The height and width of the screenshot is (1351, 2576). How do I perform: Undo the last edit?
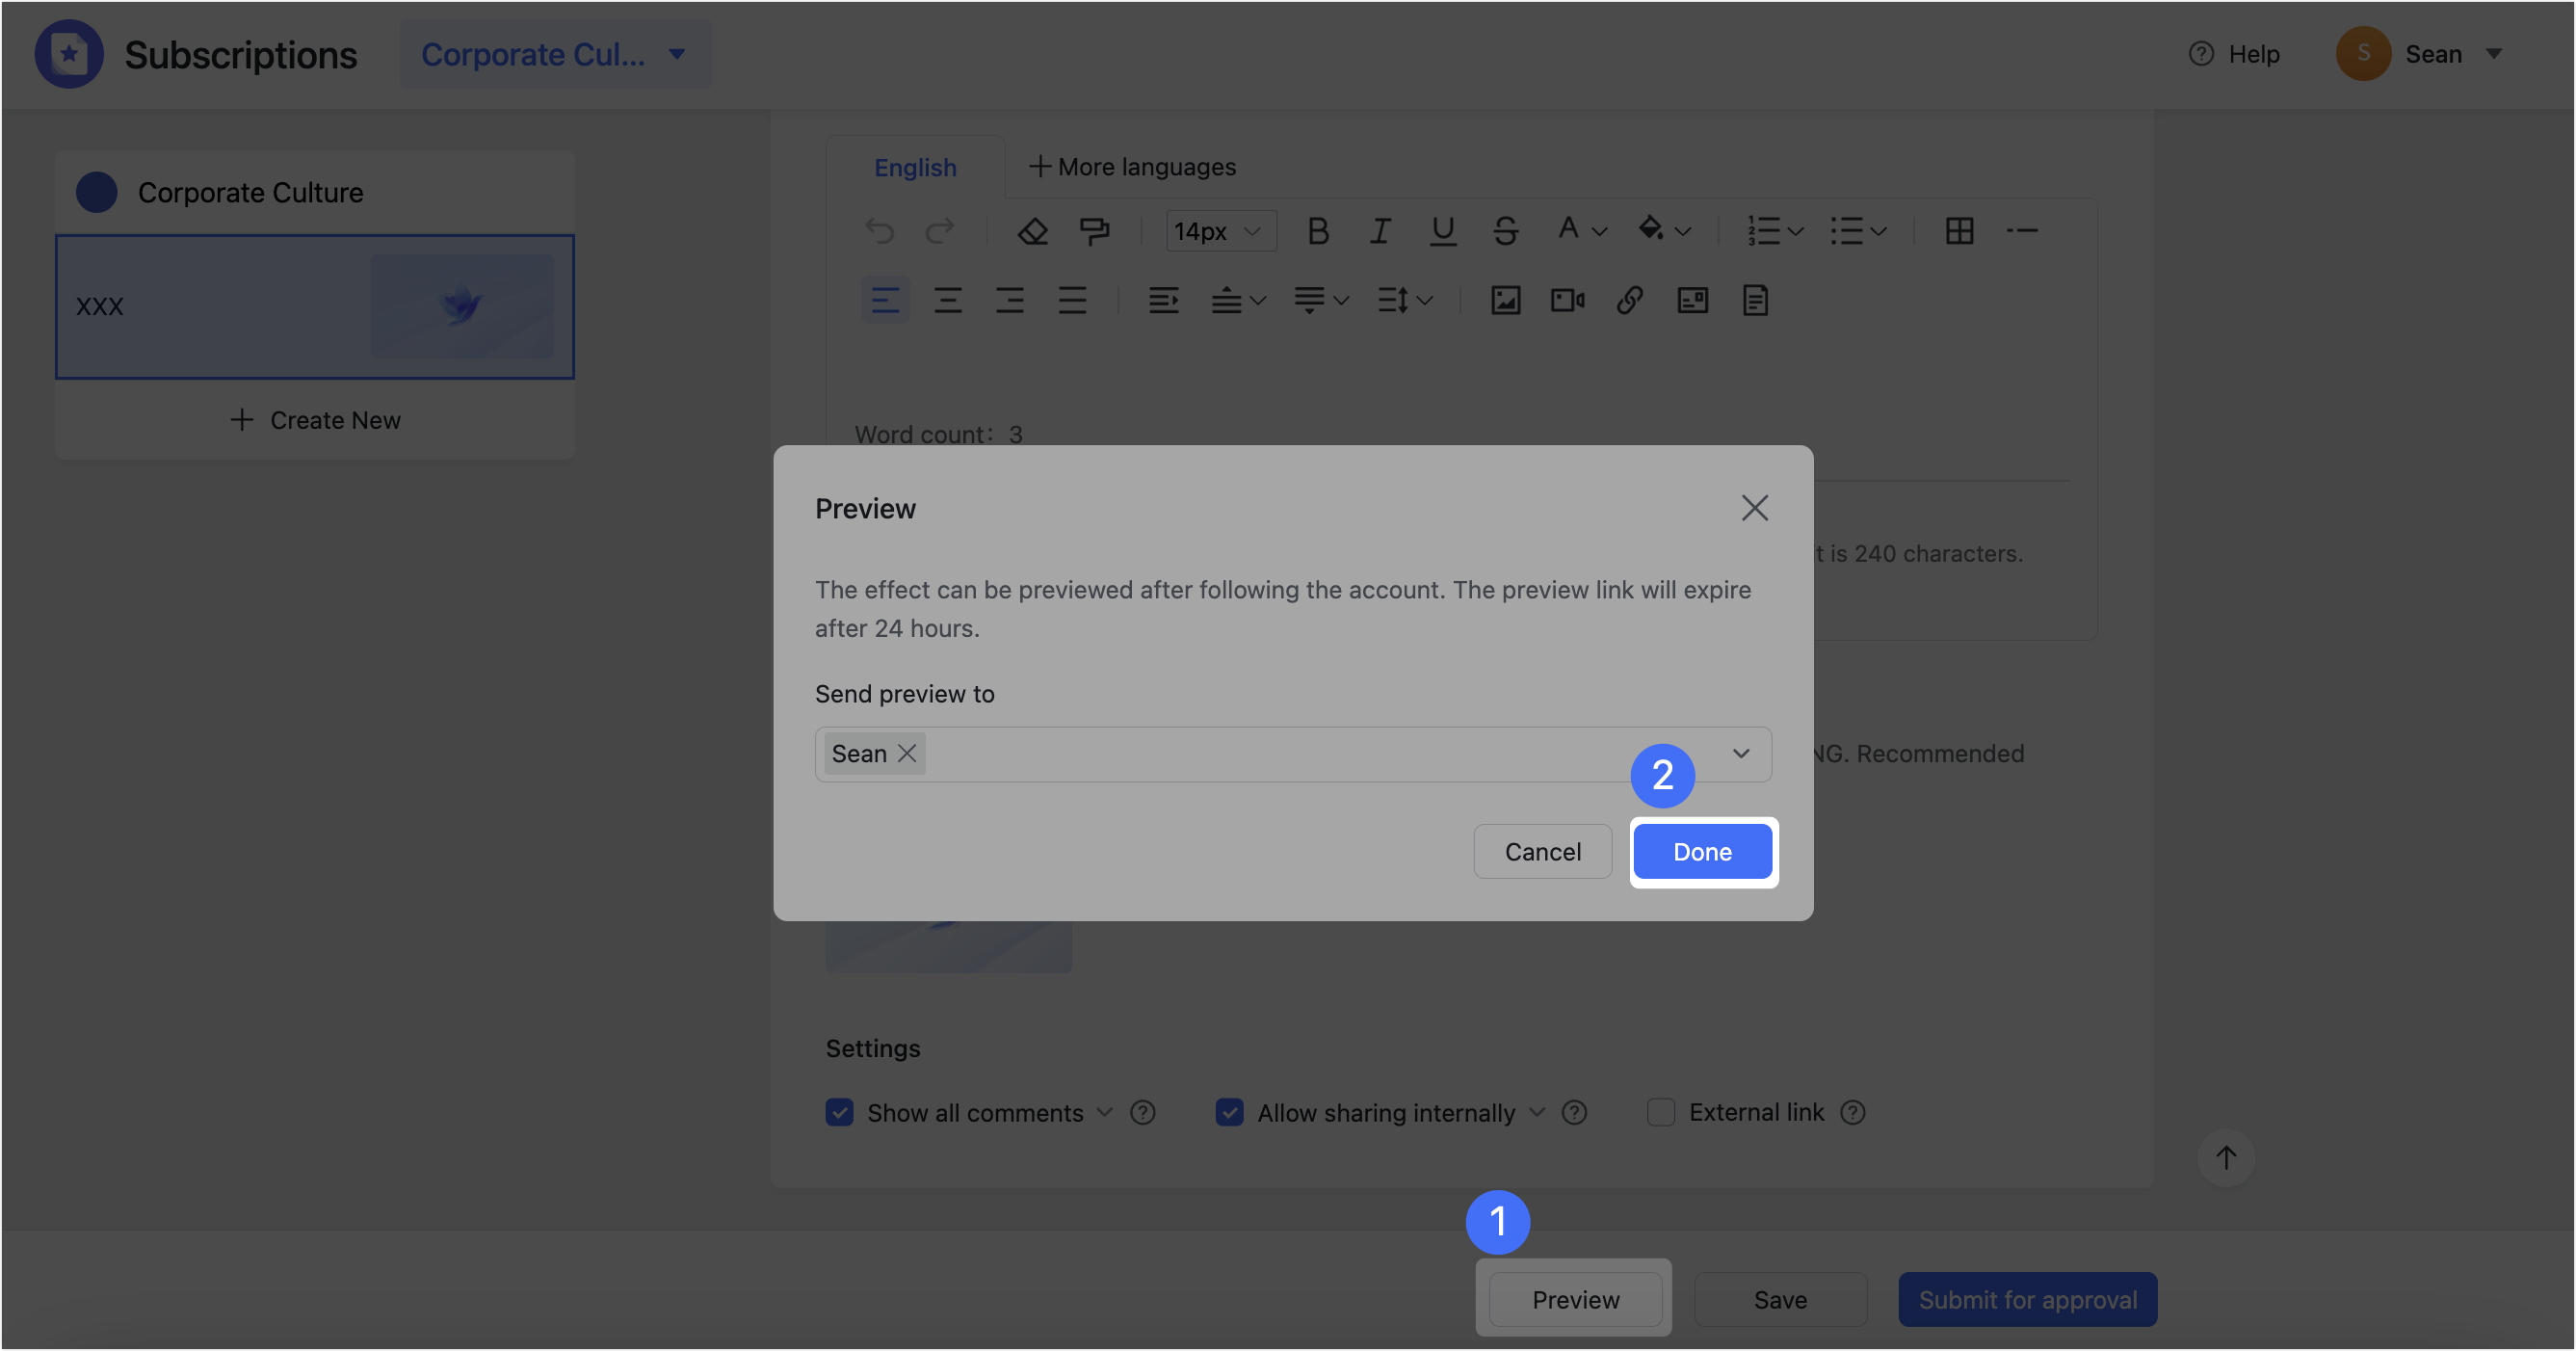(880, 231)
